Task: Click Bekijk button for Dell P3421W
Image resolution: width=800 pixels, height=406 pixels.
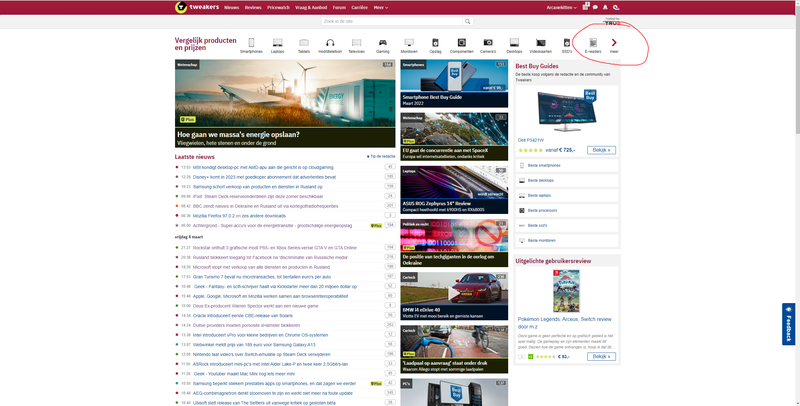Action: pyautogui.click(x=601, y=150)
